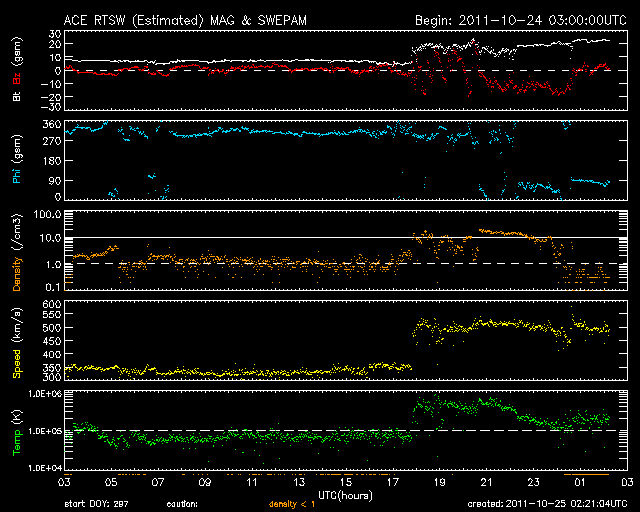640x512 pixels.
Task: Click the "20" tick on Bt Bz panel
Action: click(x=55, y=44)
